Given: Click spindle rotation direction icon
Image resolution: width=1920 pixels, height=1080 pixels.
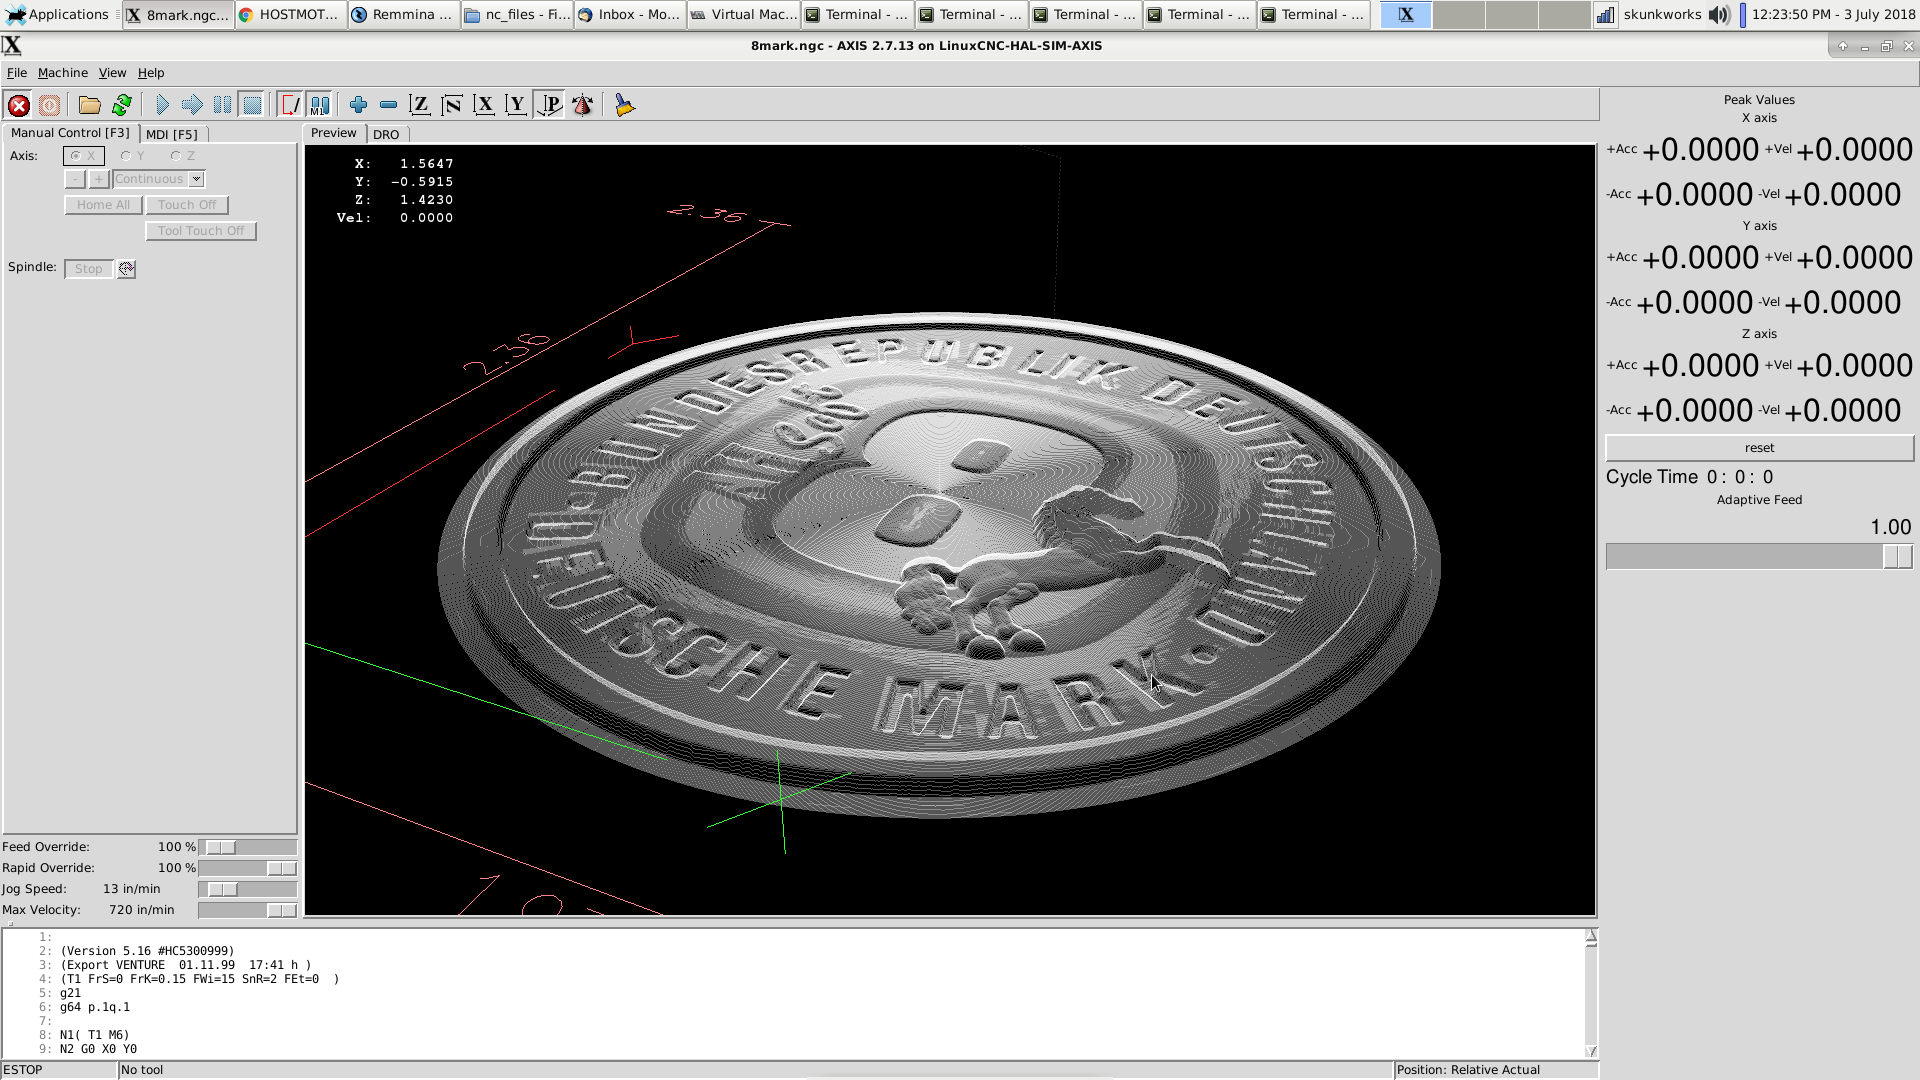Looking at the screenshot, I should pos(126,269).
